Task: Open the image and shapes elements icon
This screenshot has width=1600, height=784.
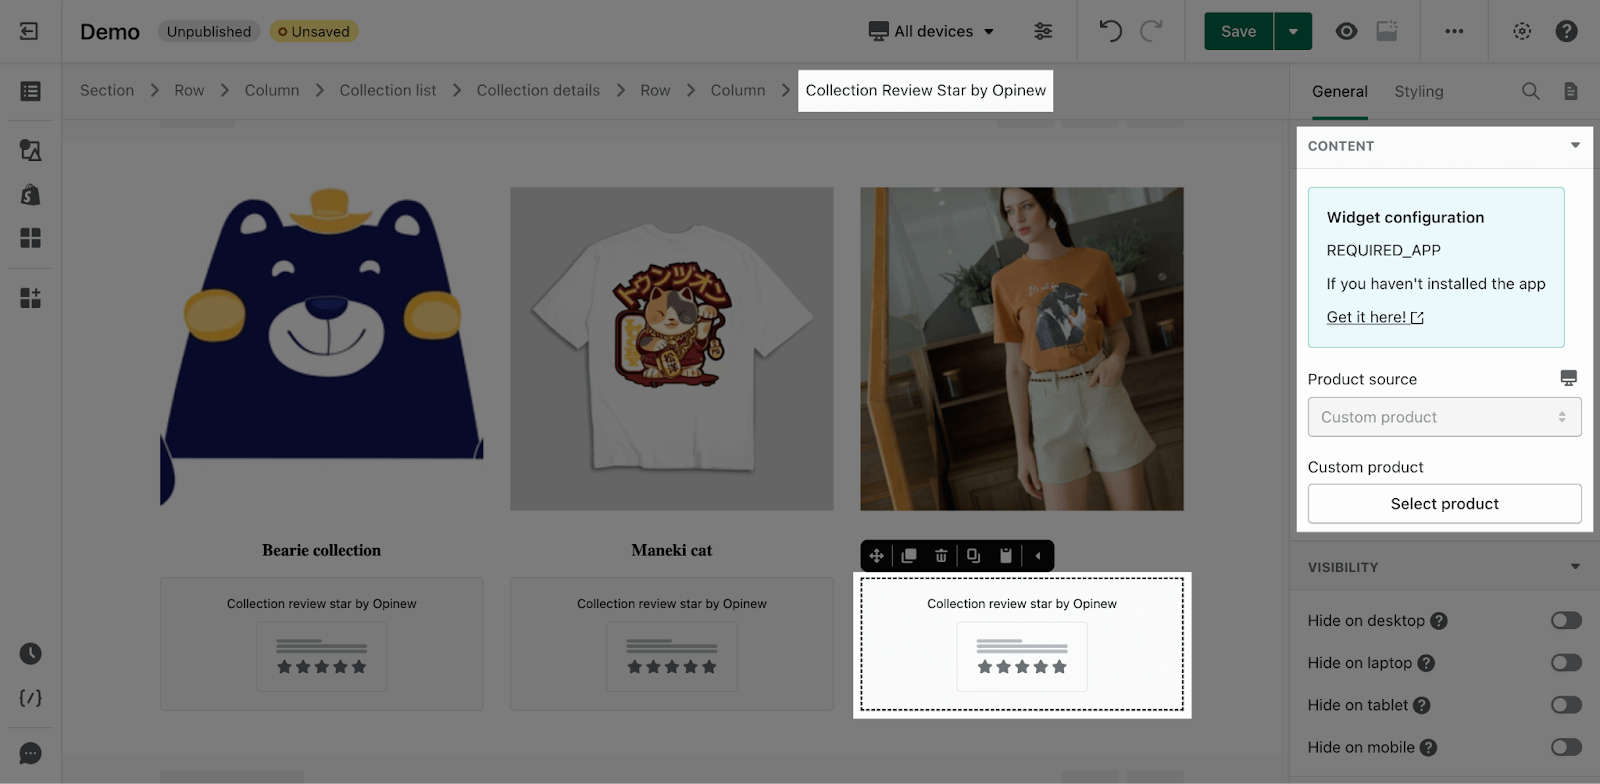Action: pos(30,150)
